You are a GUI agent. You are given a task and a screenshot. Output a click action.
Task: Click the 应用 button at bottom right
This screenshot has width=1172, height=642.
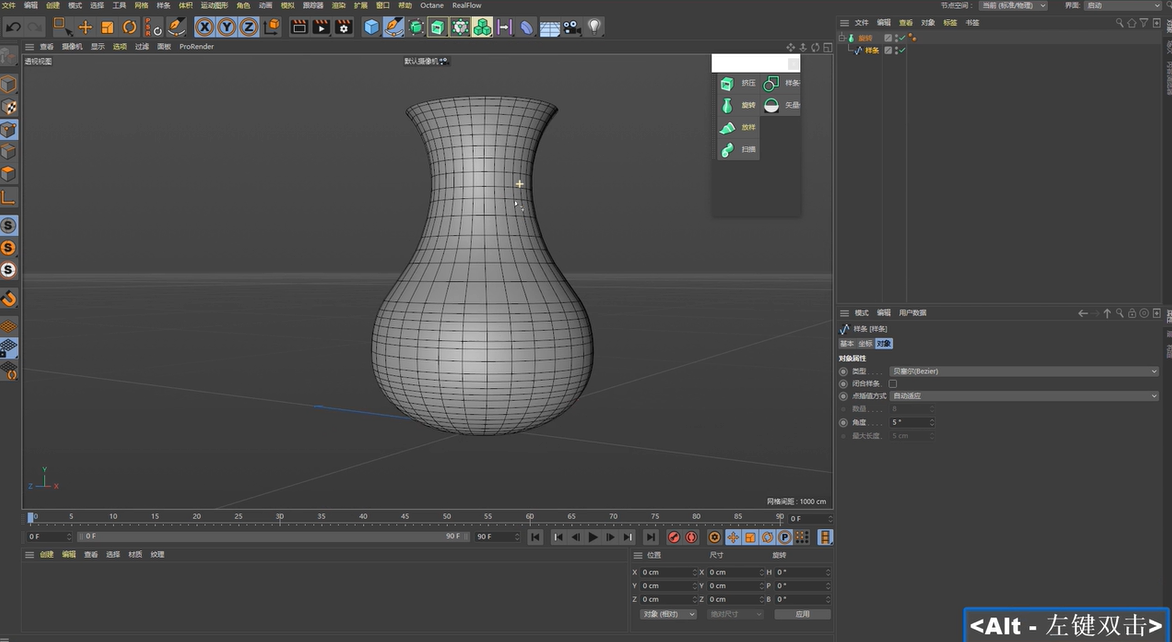(x=803, y=613)
